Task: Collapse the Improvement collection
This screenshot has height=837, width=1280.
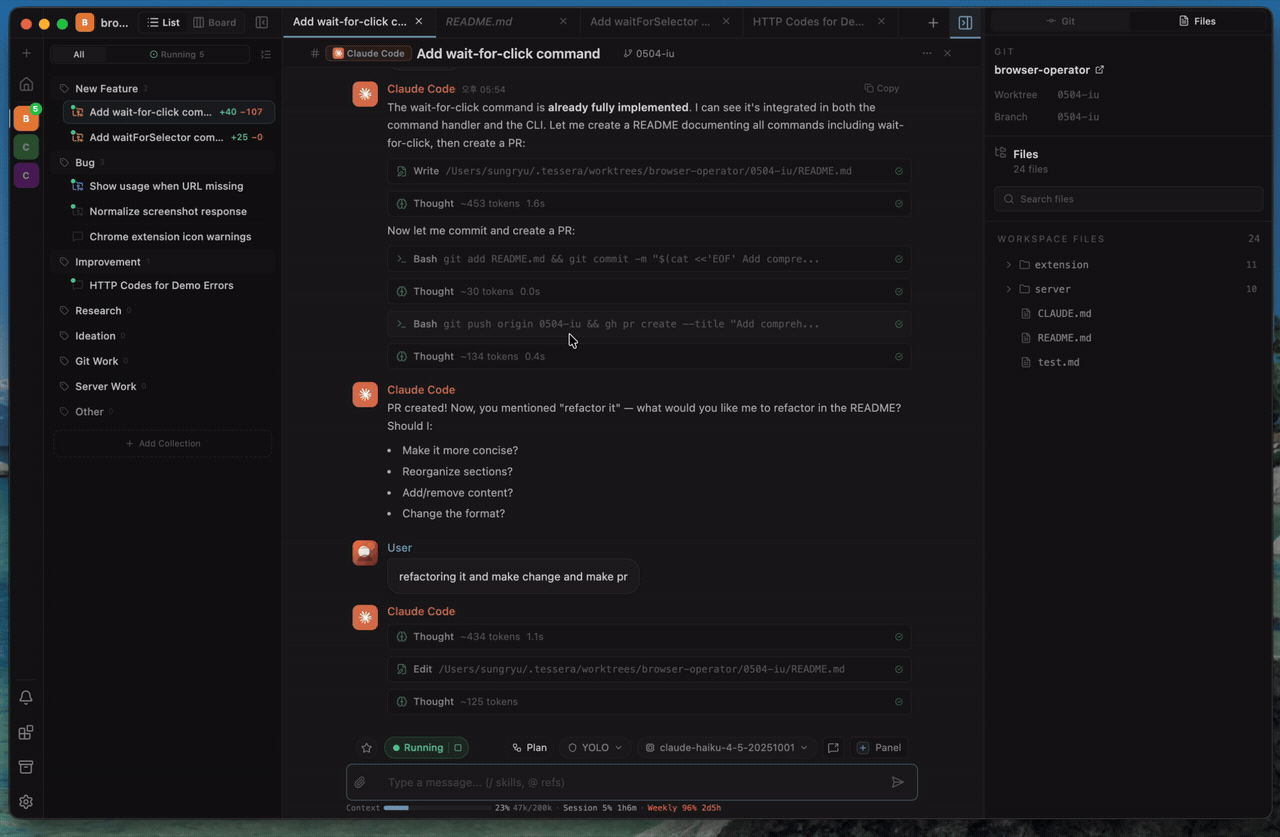Action: 107,262
